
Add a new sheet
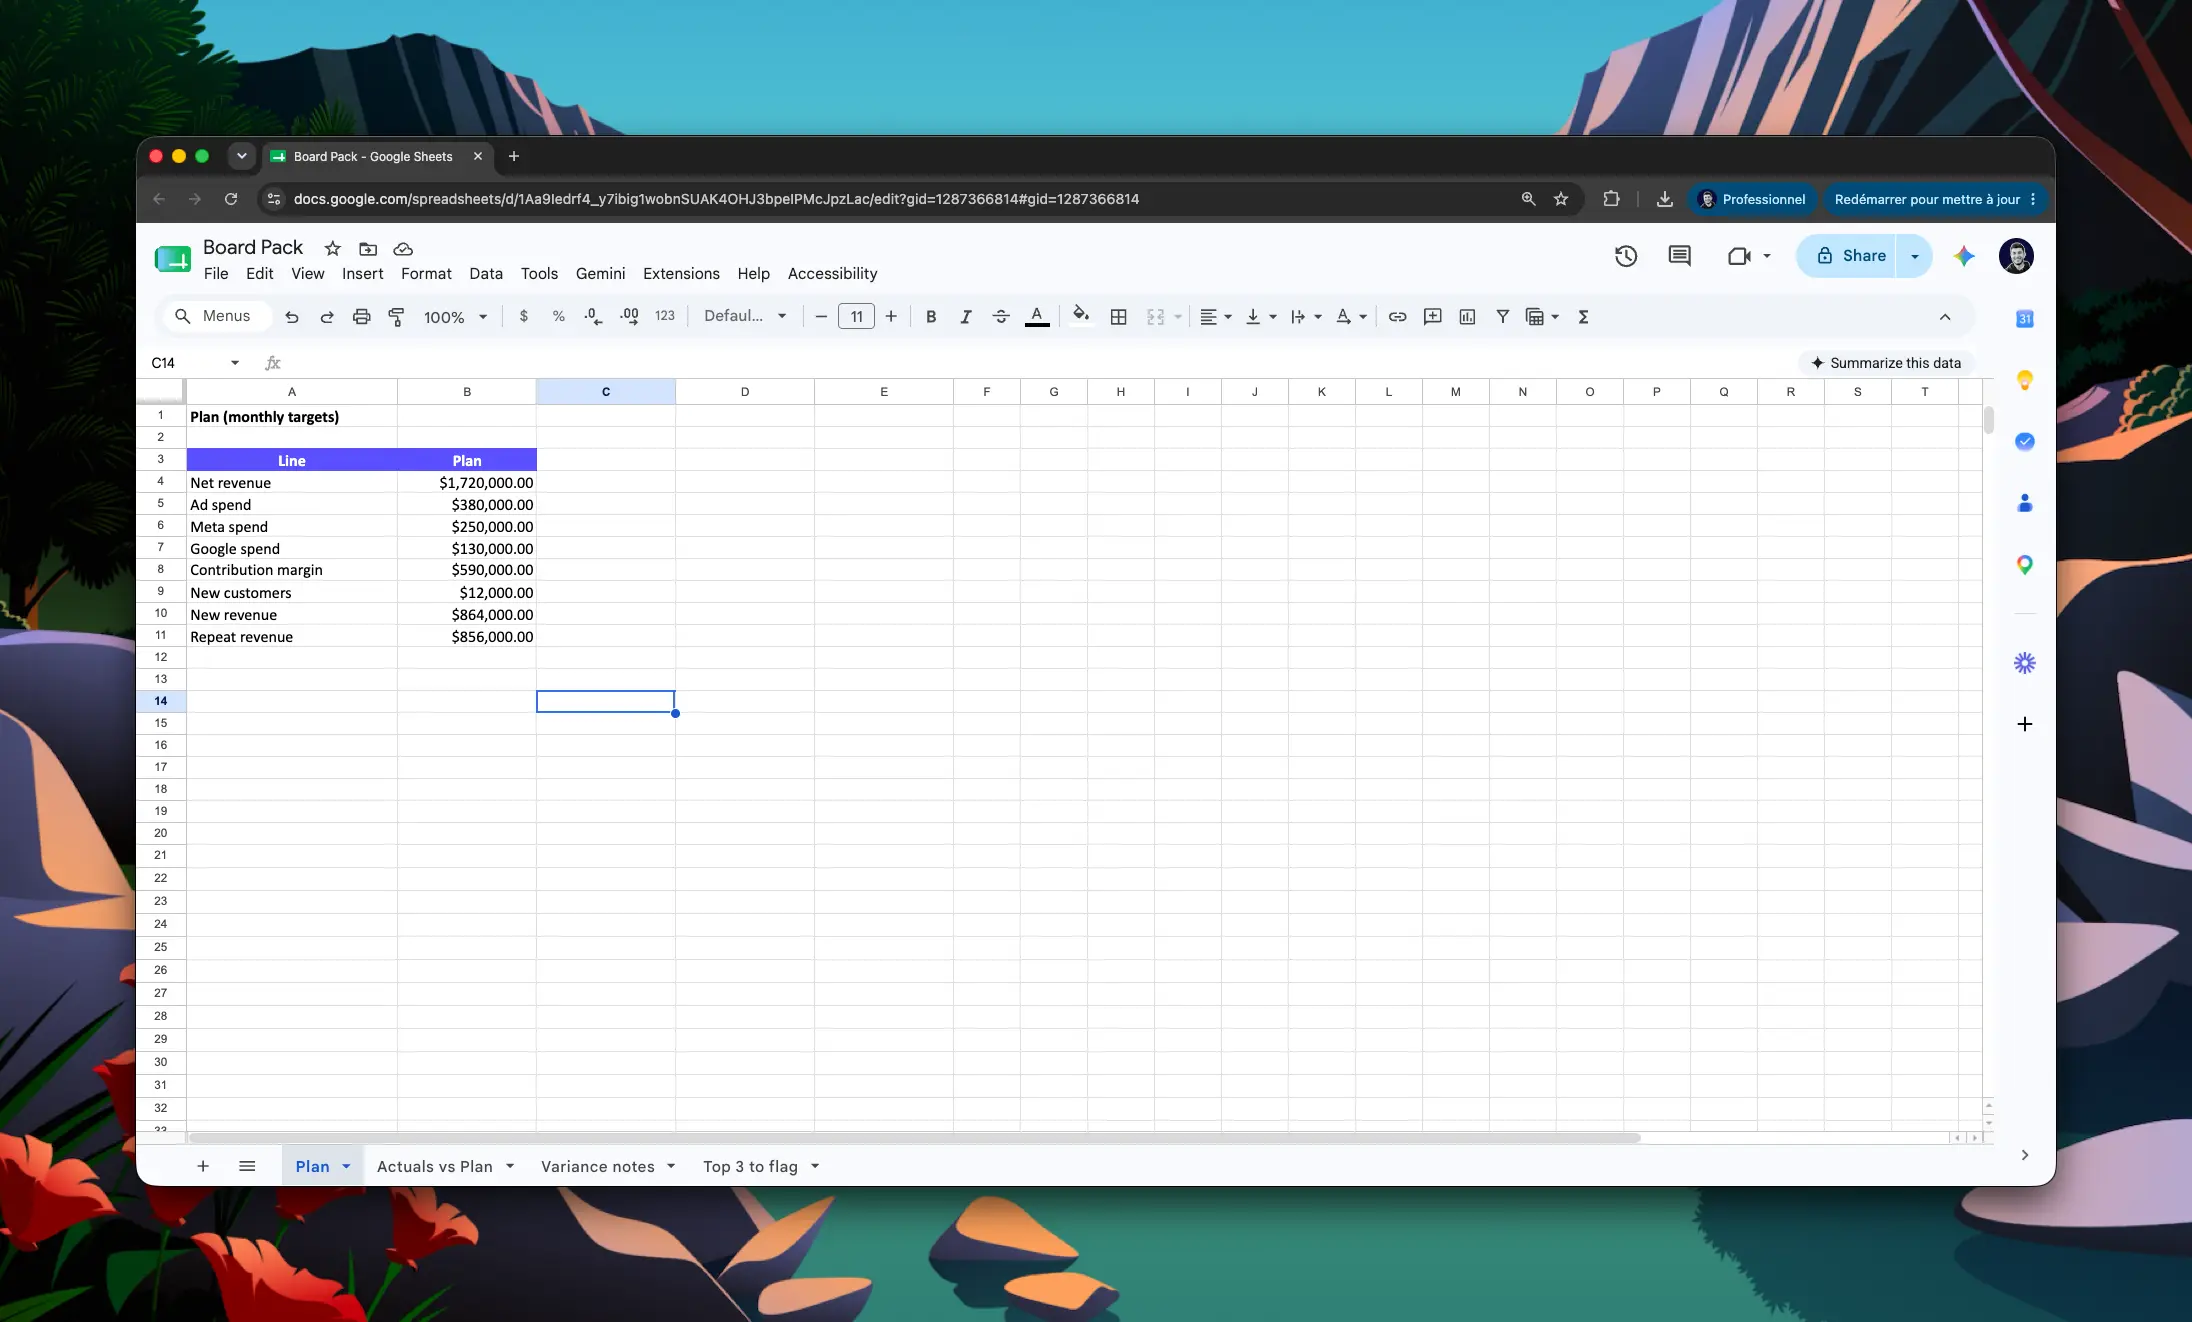[203, 1166]
